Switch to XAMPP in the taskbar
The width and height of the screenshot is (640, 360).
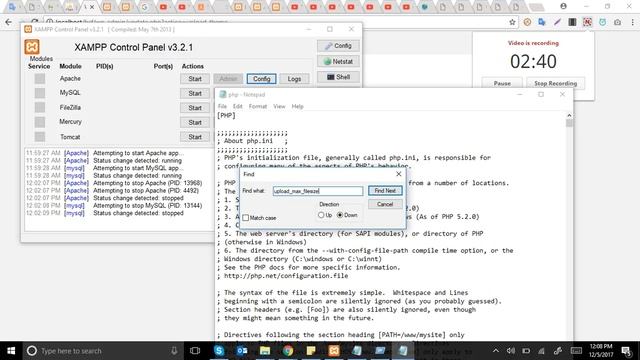click(334, 351)
